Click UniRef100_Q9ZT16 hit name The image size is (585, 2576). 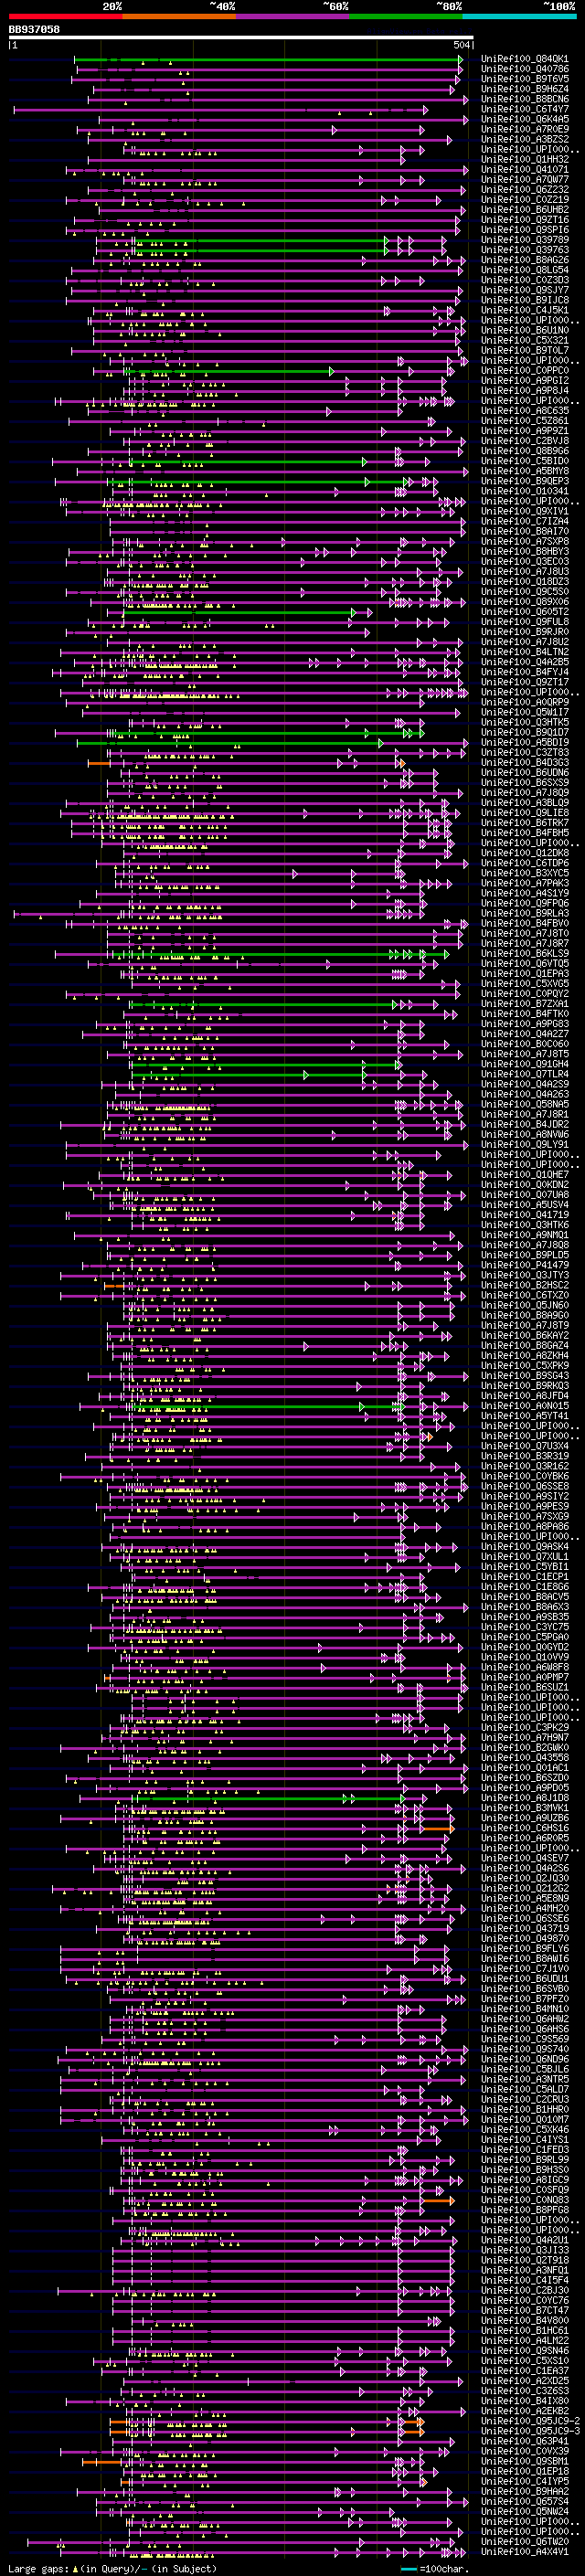click(x=524, y=220)
